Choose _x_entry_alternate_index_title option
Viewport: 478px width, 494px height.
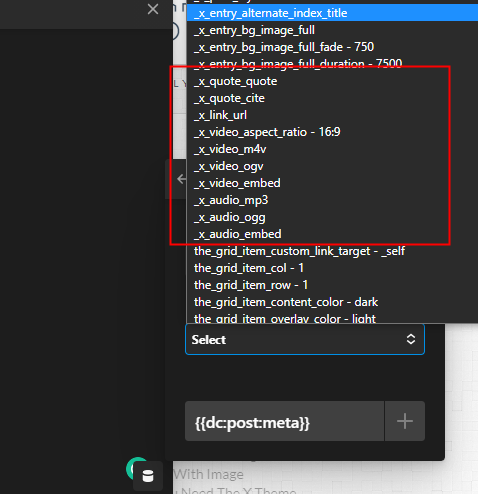[332, 13]
